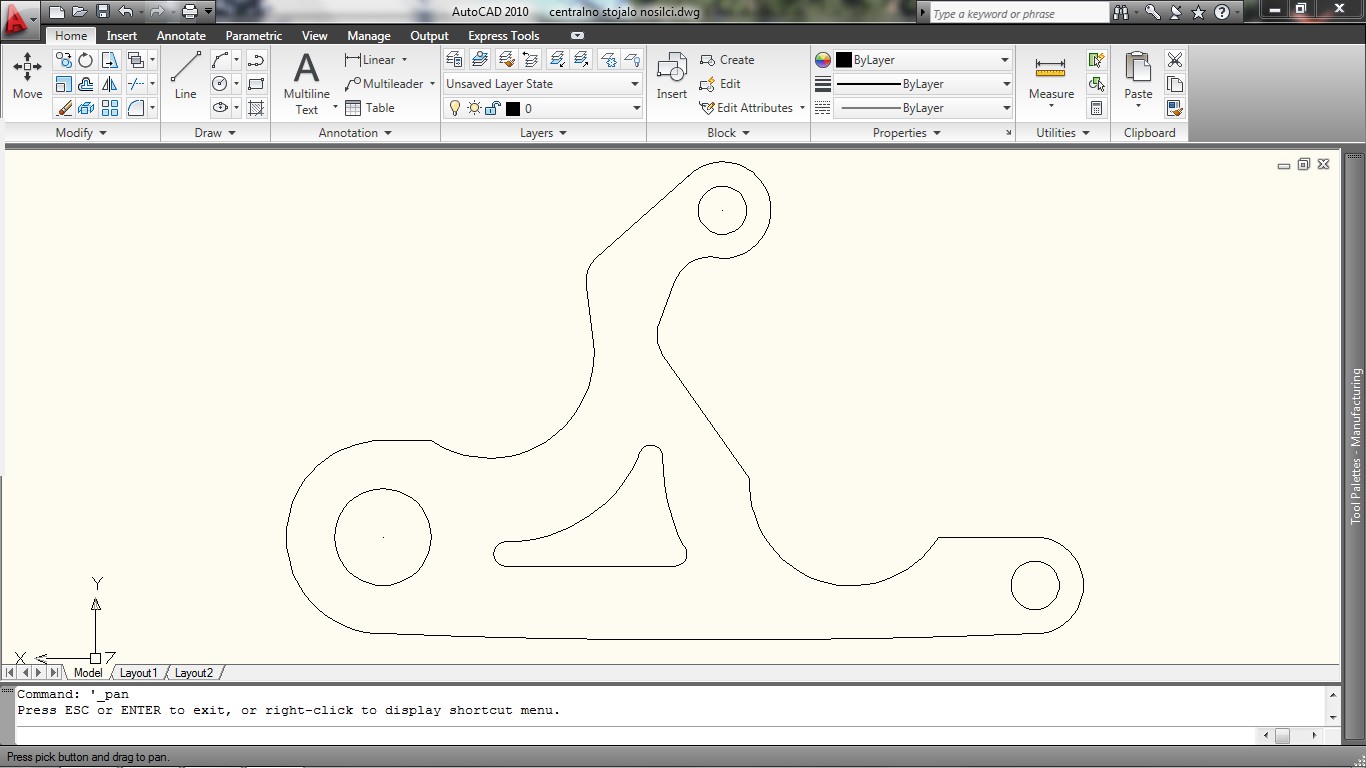
Task: Select the Rectangle drawing tool
Action: (256, 84)
